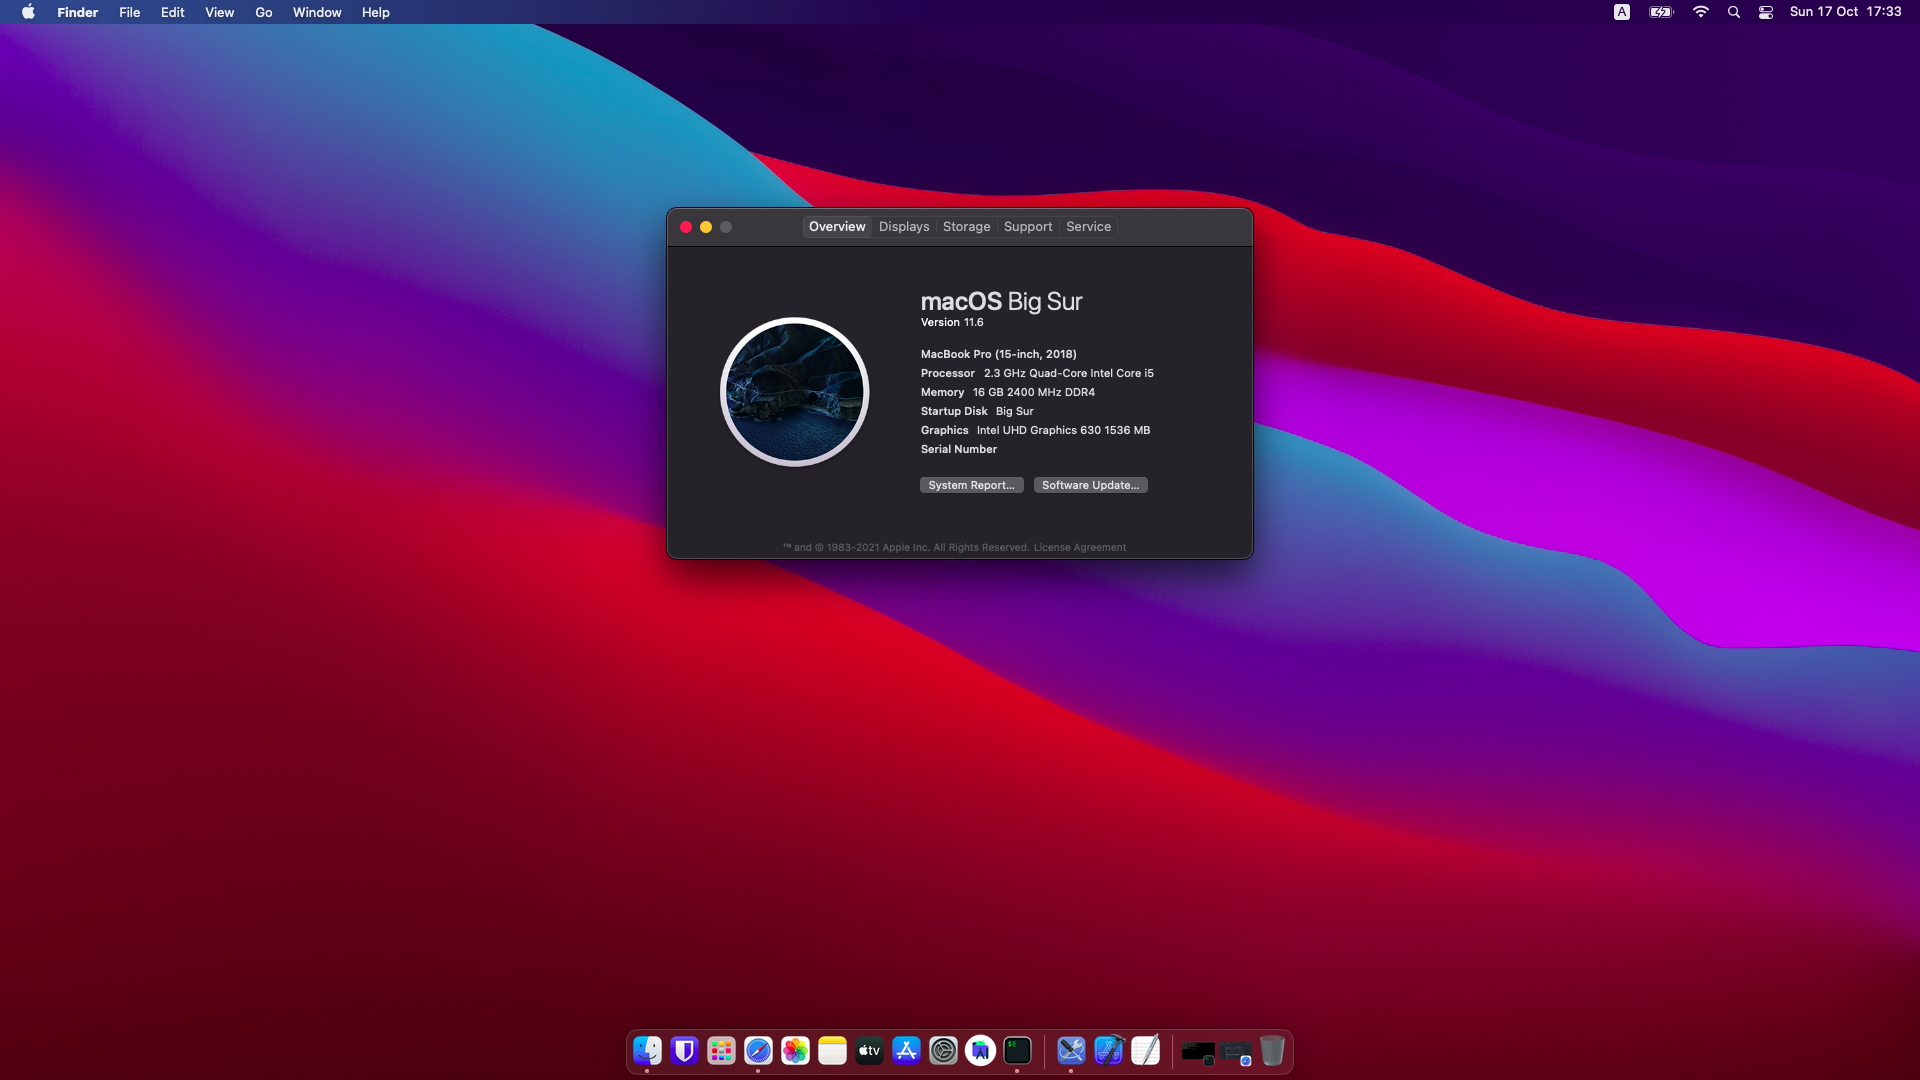The image size is (1920, 1080).
Task: Open App Store from dock
Action: tap(906, 1051)
